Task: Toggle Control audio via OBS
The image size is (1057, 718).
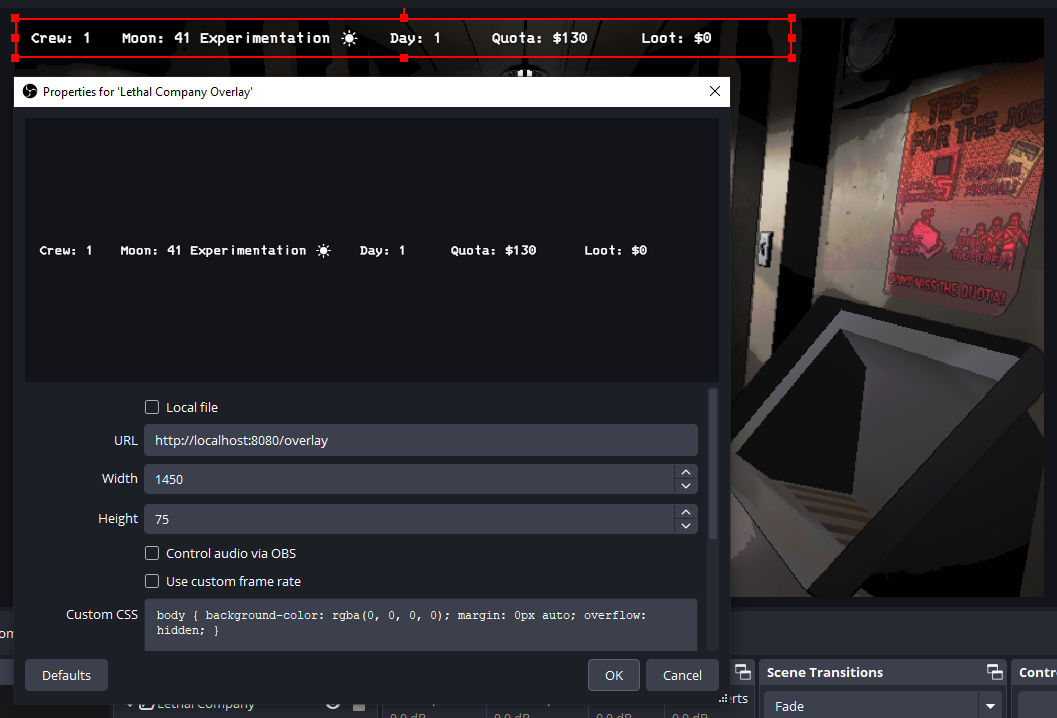Action: click(x=152, y=554)
